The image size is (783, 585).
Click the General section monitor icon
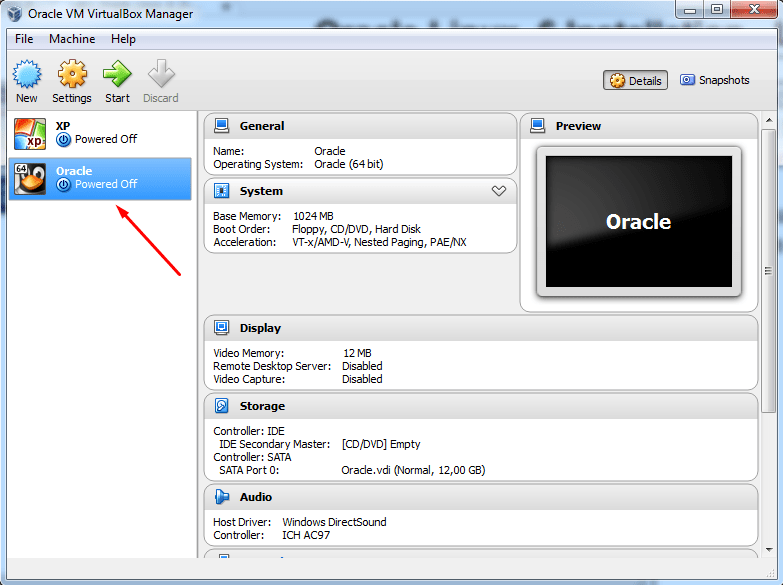point(221,126)
